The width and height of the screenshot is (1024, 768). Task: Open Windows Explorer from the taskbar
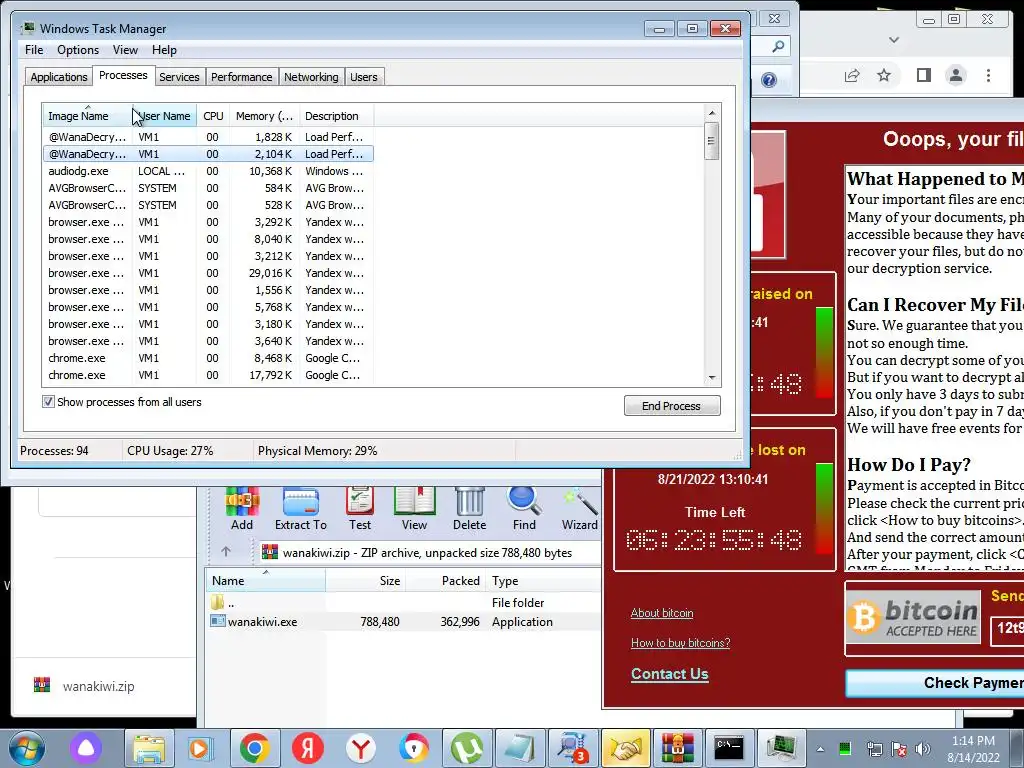click(x=149, y=748)
